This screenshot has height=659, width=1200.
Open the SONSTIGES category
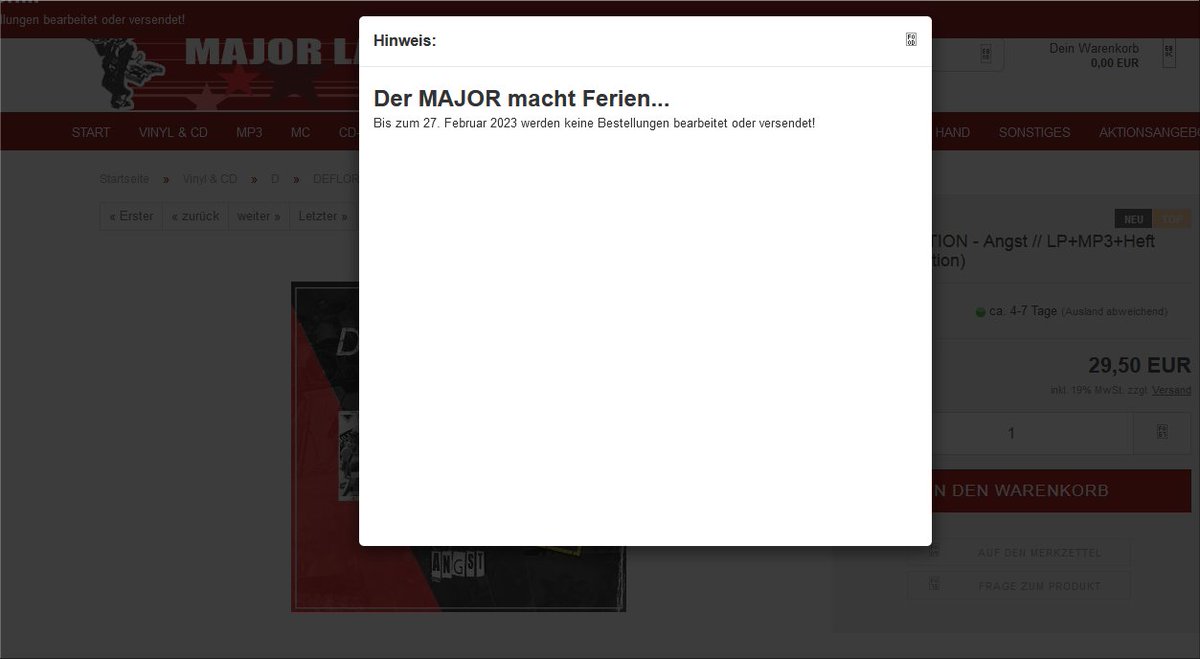point(1034,132)
